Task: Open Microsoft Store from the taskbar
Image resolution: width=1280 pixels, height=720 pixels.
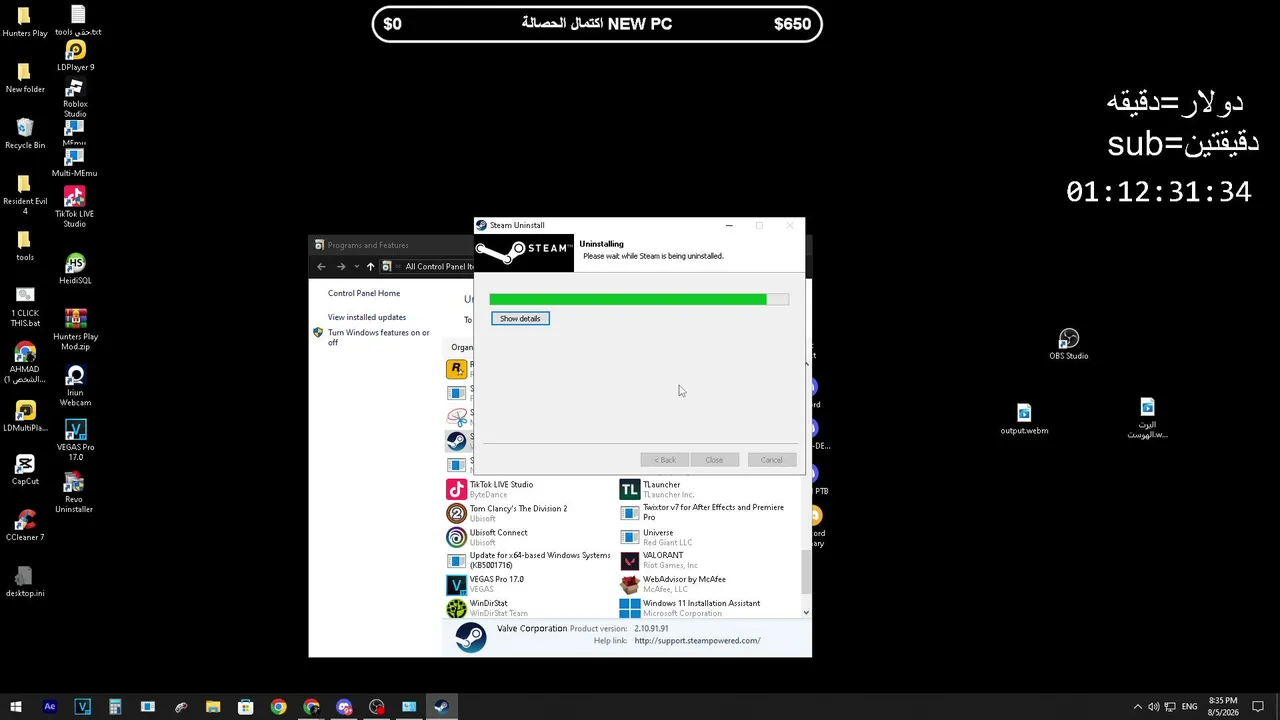Action: (246, 707)
